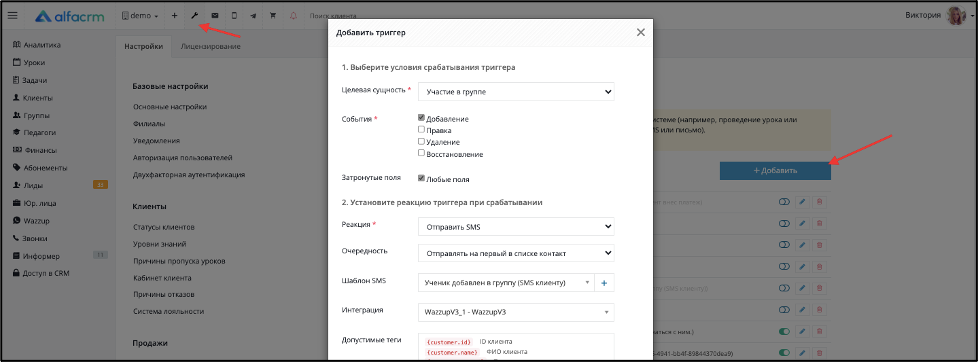Expand the Целевая сущность dropdown
The width and height of the screenshot is (979, 362).
point(516,92)
